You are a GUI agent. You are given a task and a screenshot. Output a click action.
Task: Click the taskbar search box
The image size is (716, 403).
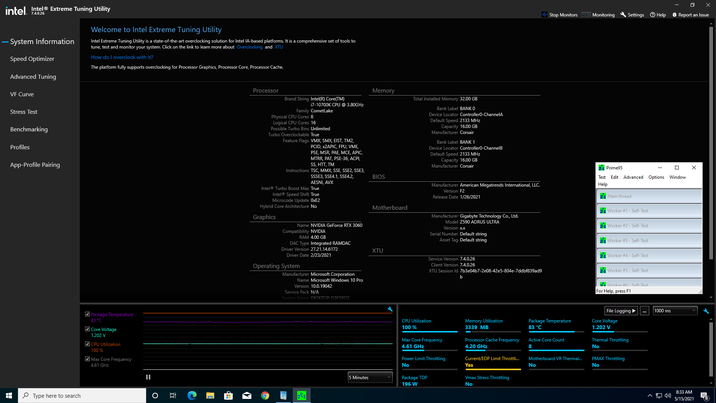point(82,395)
